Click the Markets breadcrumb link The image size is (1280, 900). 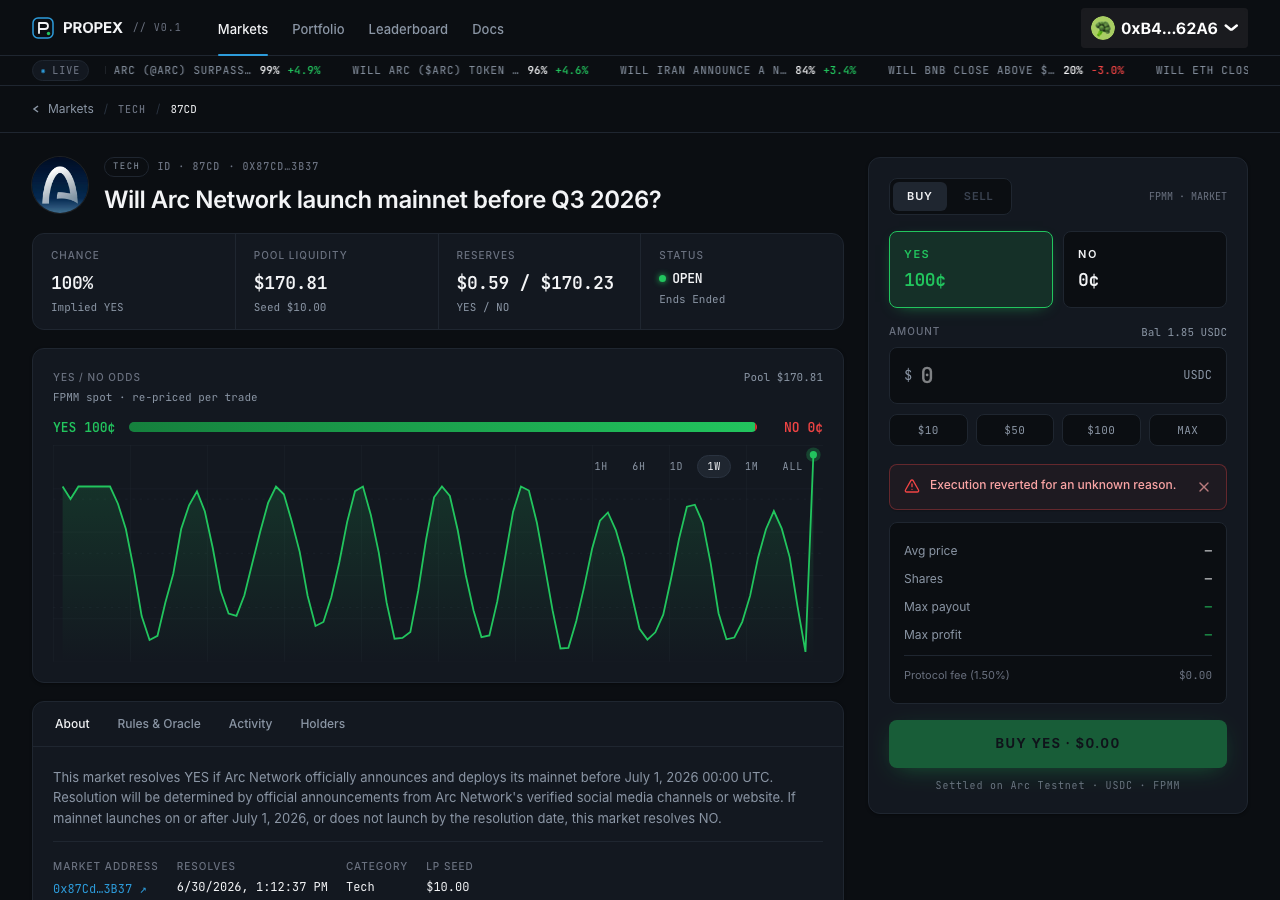click(x=71, y=109)
